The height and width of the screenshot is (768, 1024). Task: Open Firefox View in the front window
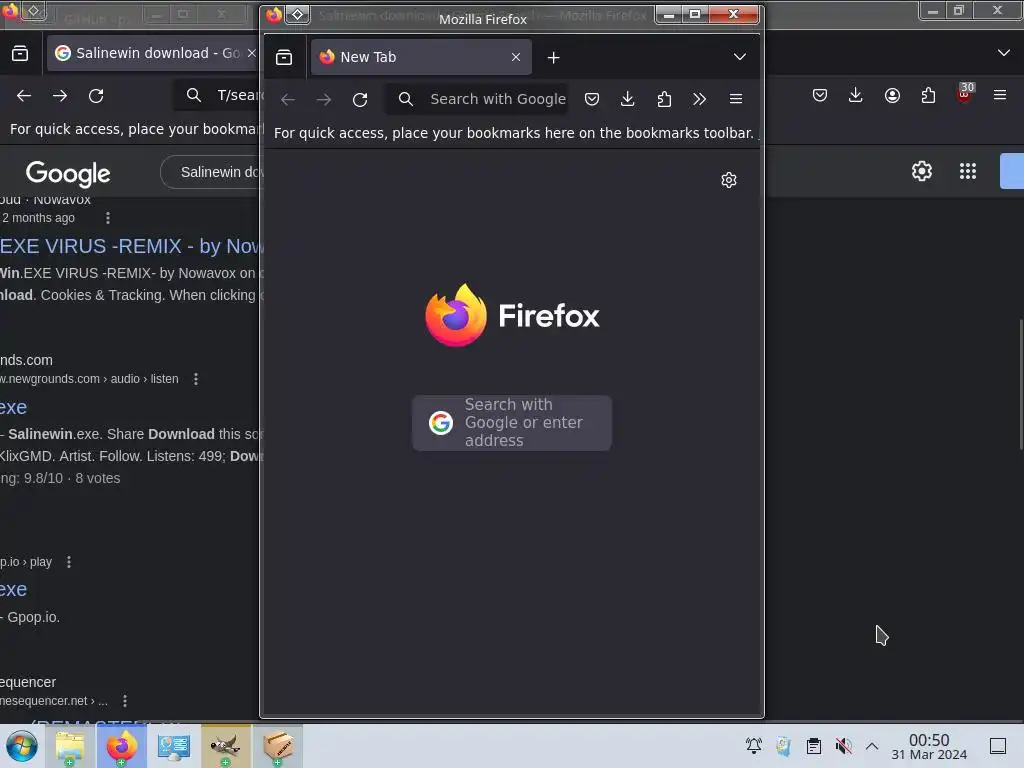tap(284, 57)
